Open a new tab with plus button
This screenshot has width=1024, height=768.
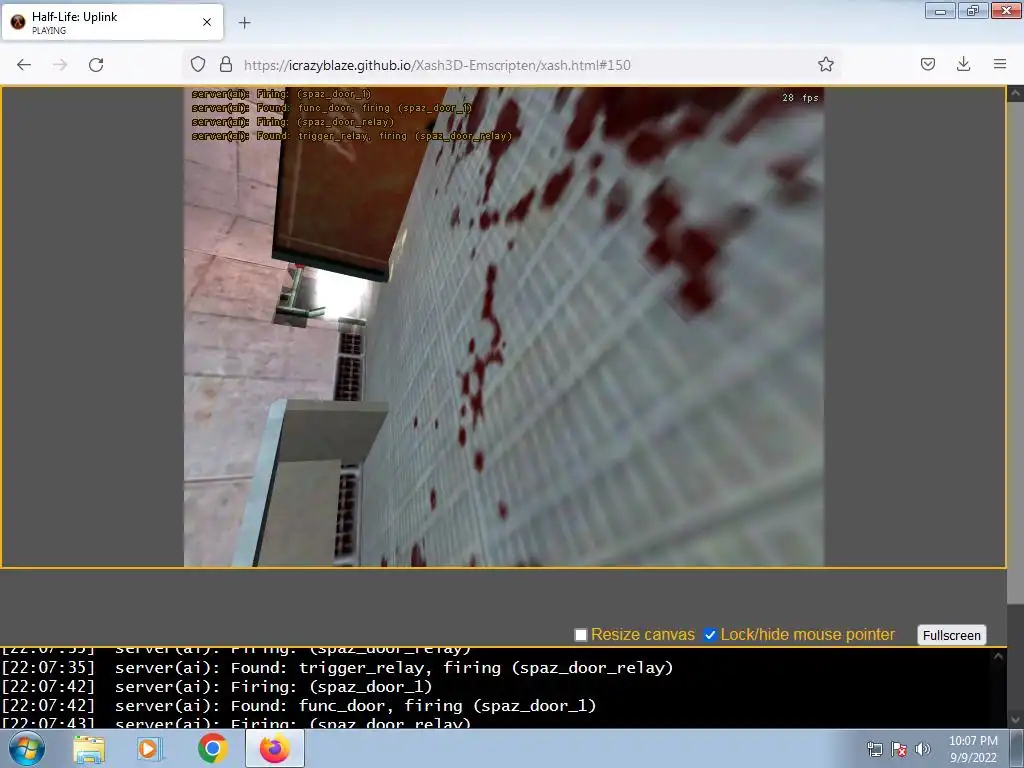(244, 23)
